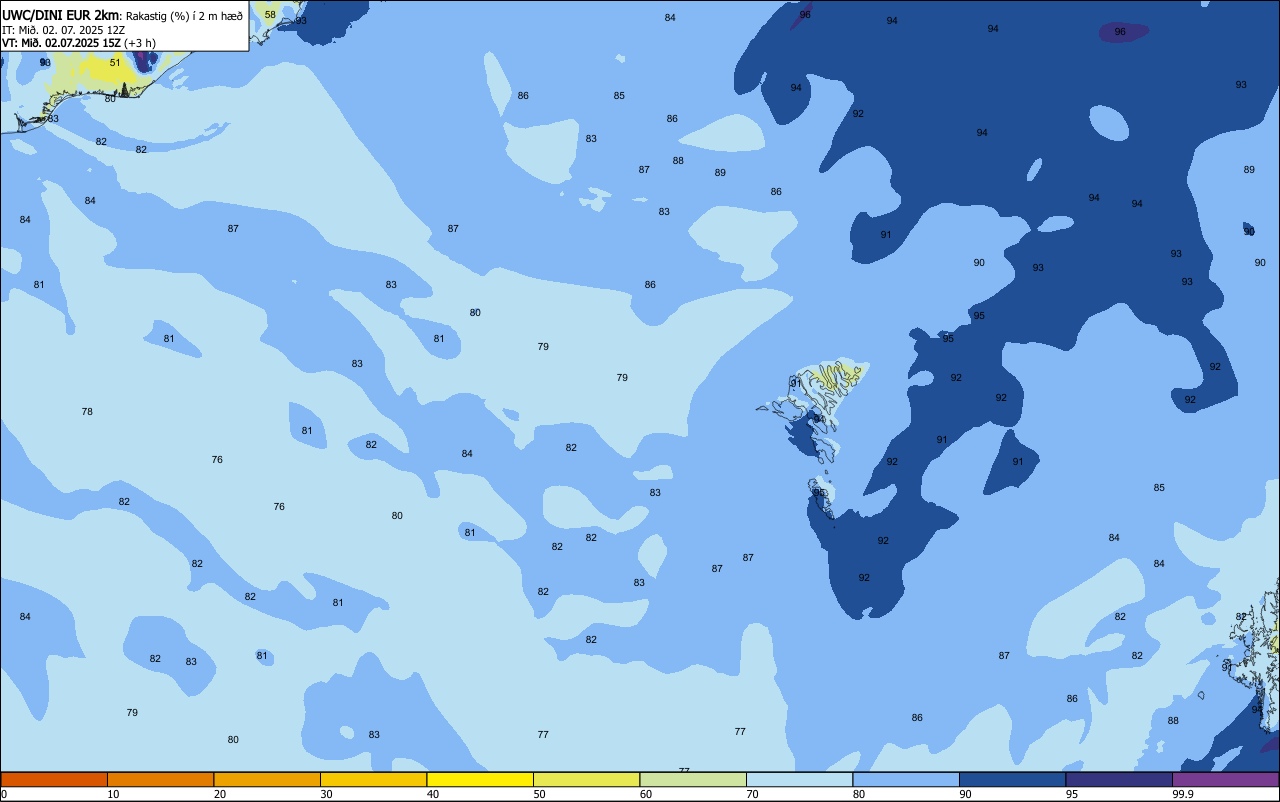1280x802 pixels.
Task: Click the 'Rakastig (%) í 2 m hæð' label
Action: tap(184, 16)
